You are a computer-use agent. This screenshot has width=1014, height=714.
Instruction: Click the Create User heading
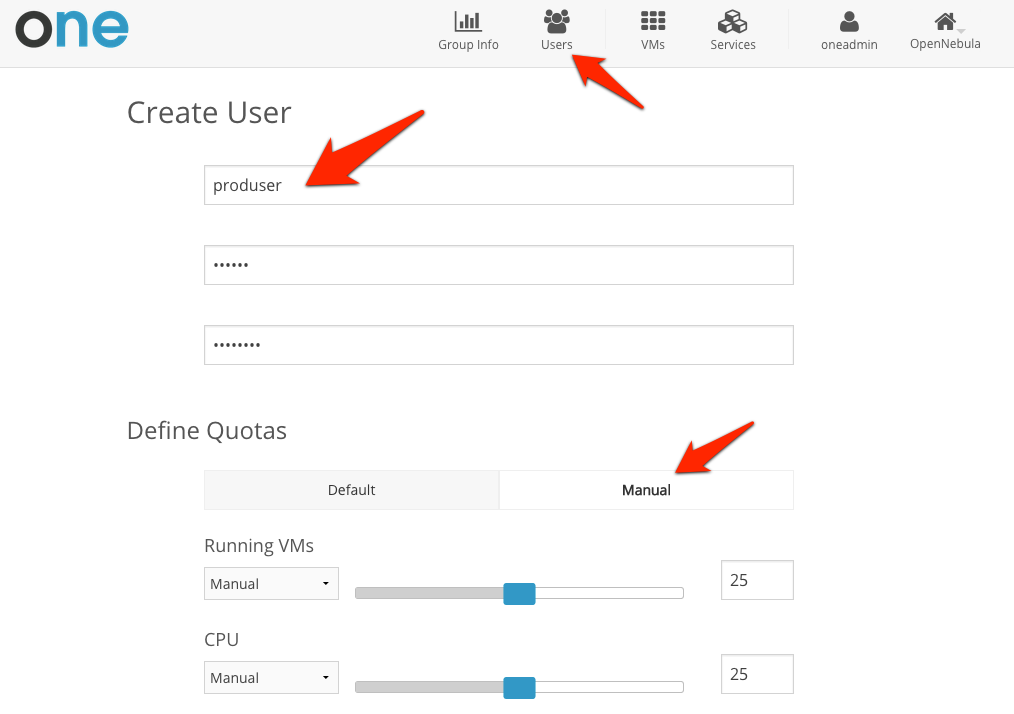click(x=209, y=113)
